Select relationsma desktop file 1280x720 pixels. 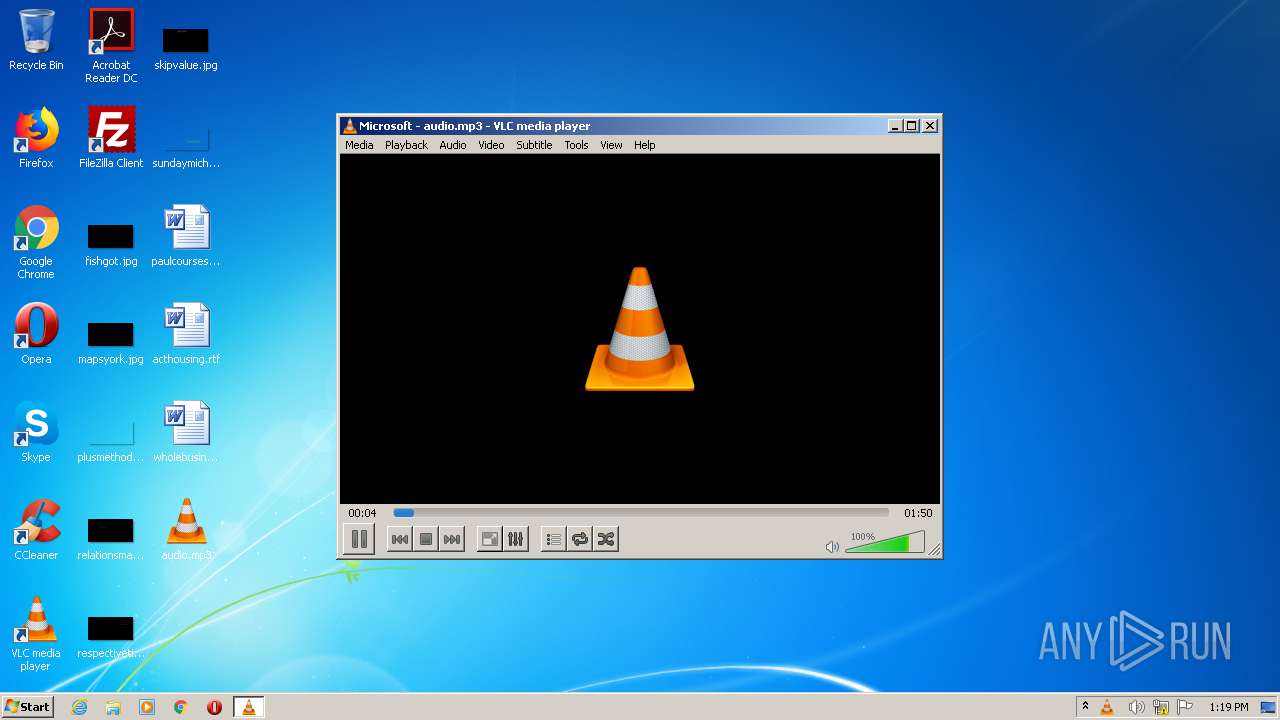pos(111,538)
